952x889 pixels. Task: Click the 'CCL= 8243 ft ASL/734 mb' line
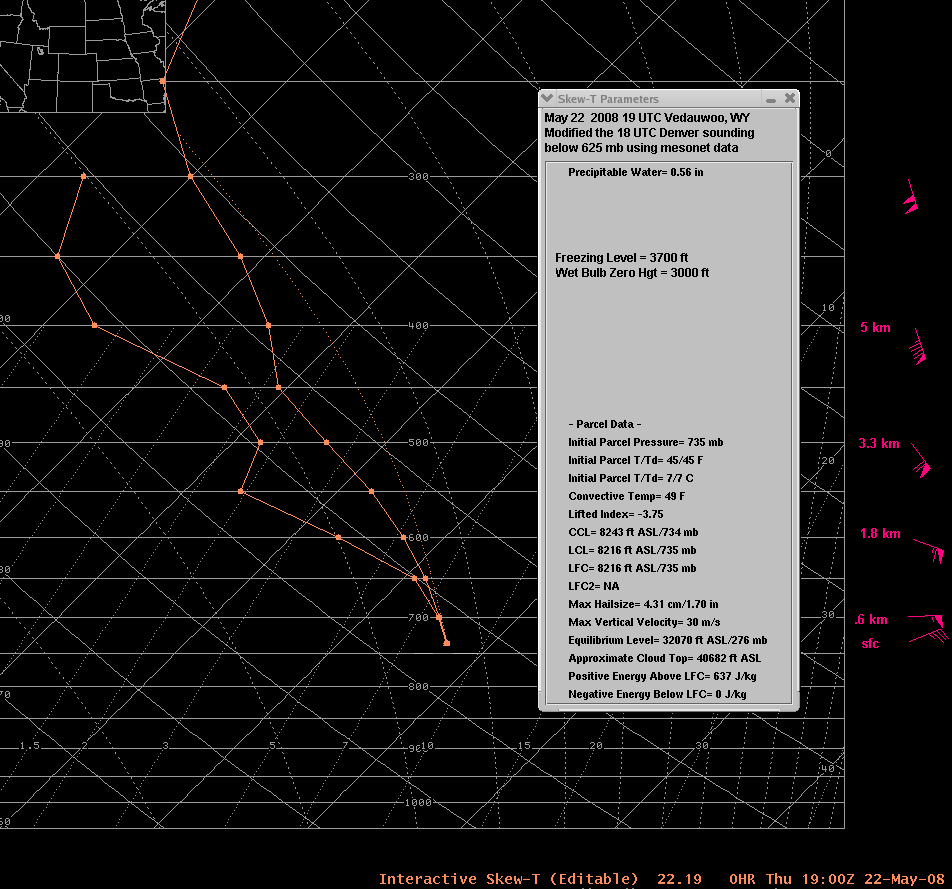pos(633,533)
